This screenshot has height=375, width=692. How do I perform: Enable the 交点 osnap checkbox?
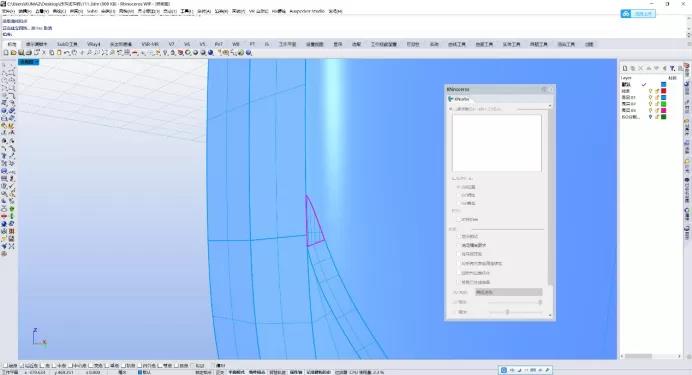coord(91,366)
